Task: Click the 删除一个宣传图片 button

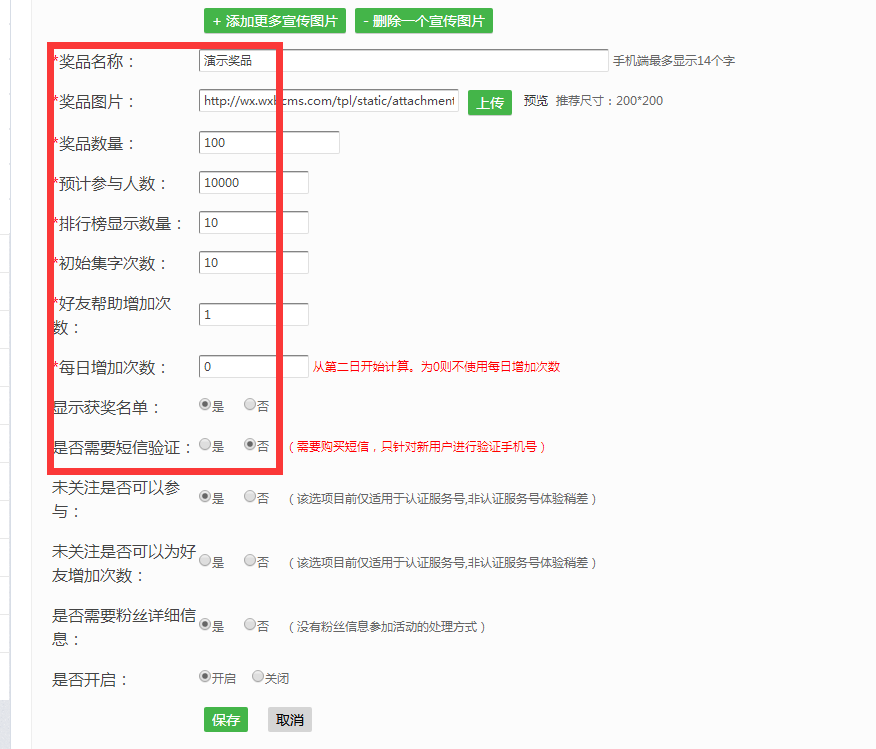Action: pyautogui.click(x=423, y=20)
